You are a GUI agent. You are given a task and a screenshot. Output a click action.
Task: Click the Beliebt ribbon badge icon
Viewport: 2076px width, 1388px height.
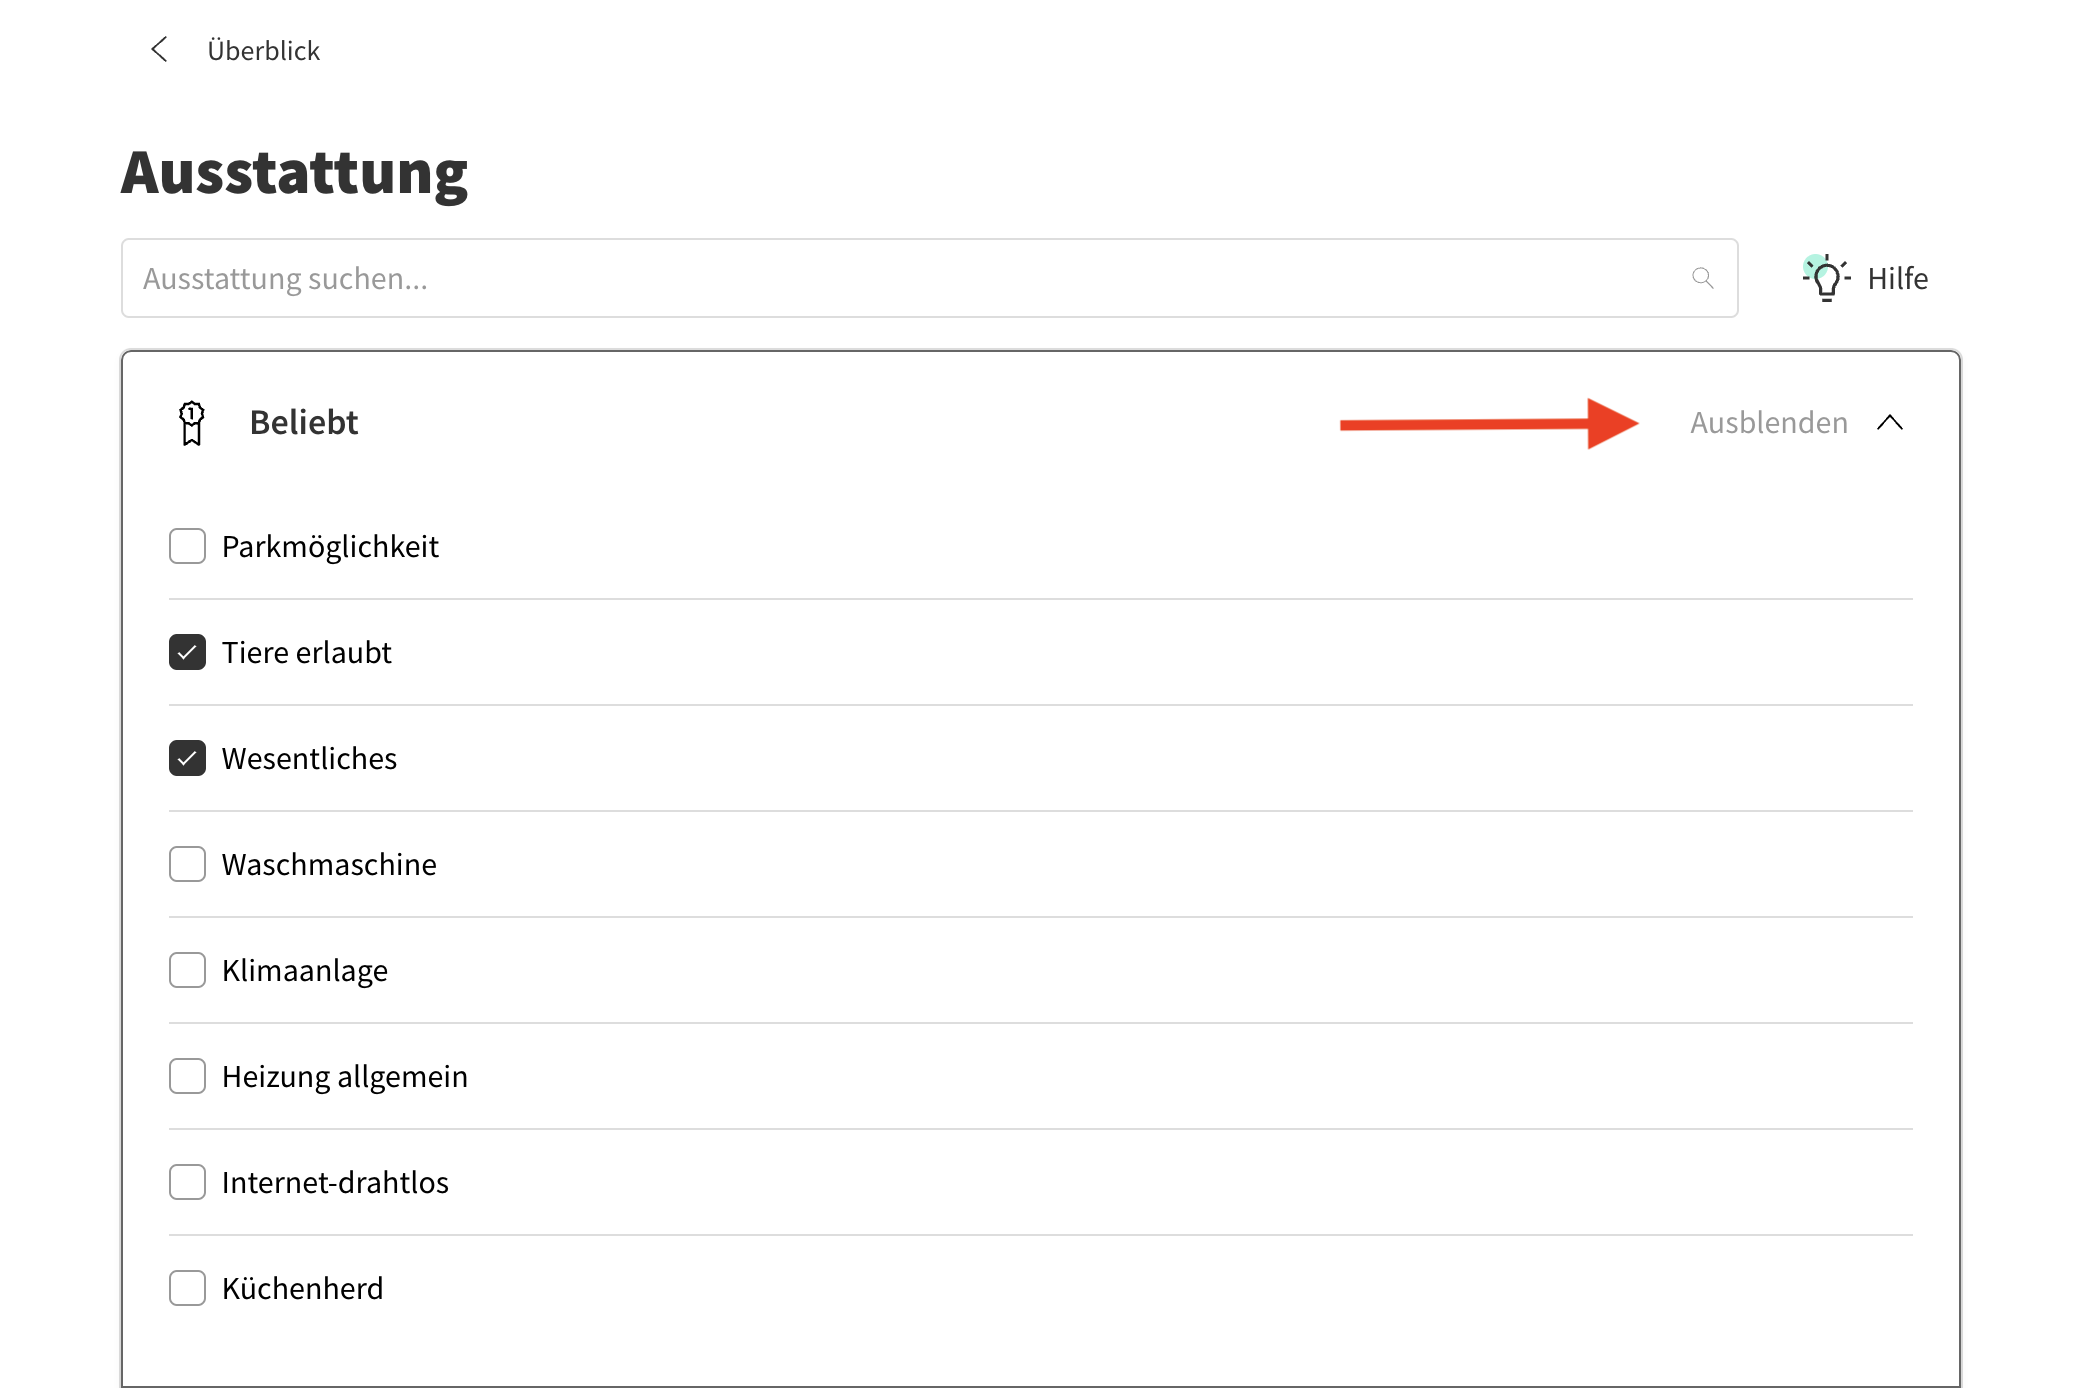pyautogui.click(x=191, y=423)
